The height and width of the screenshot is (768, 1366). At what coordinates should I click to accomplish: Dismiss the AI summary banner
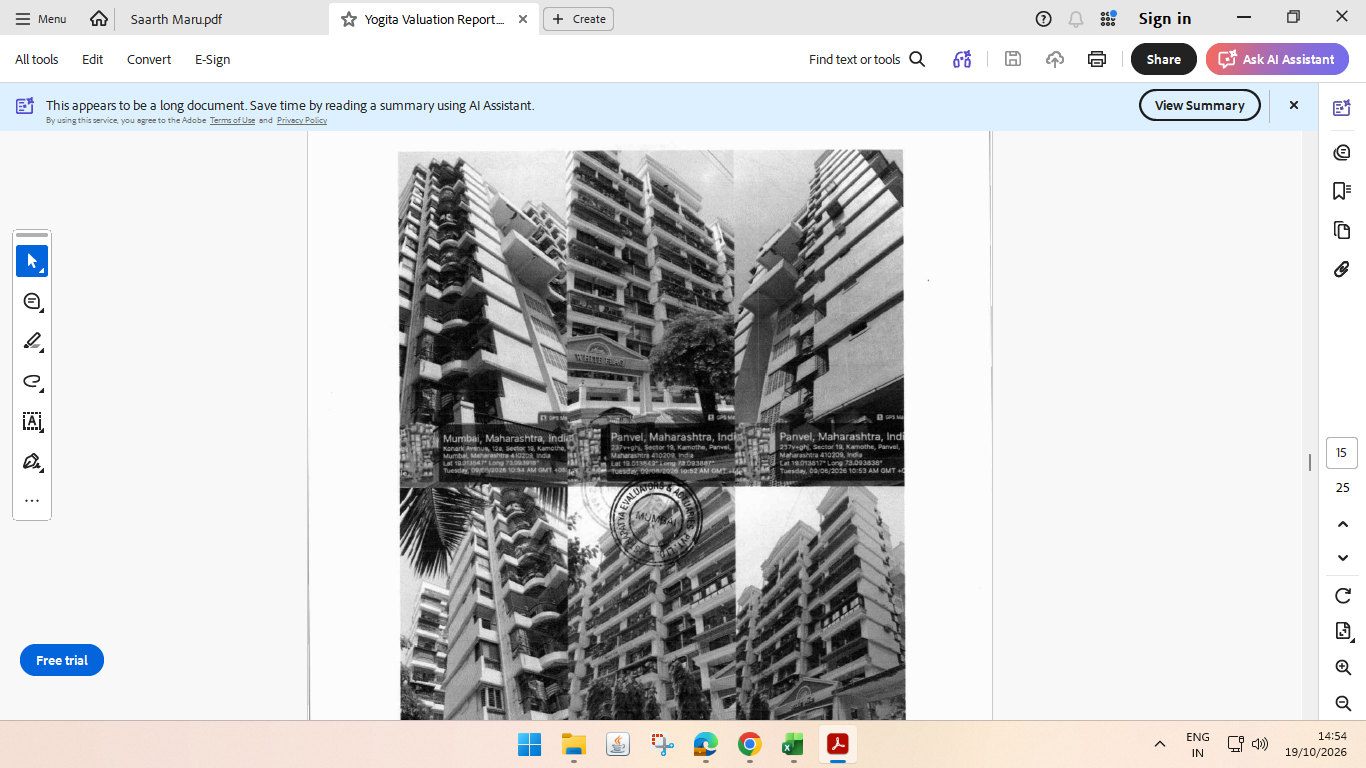(1293, 105)
